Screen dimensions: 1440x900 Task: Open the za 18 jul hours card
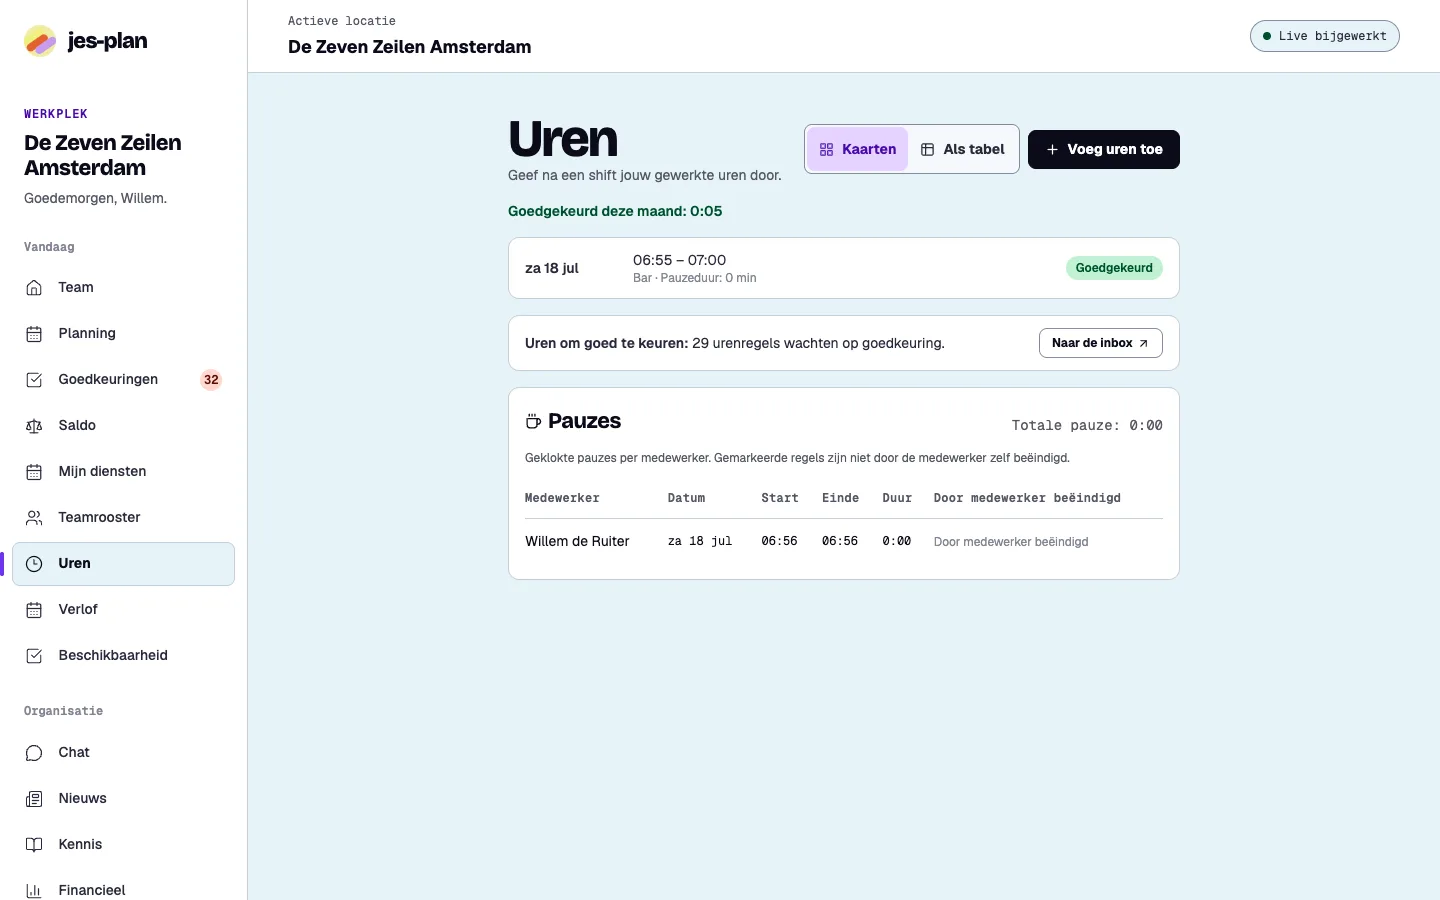[x=844, y=268]
